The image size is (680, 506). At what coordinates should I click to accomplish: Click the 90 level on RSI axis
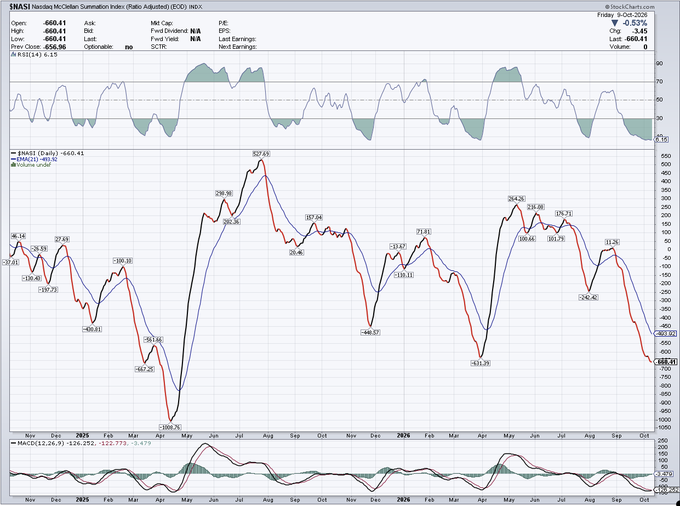(x=659, y=63)
